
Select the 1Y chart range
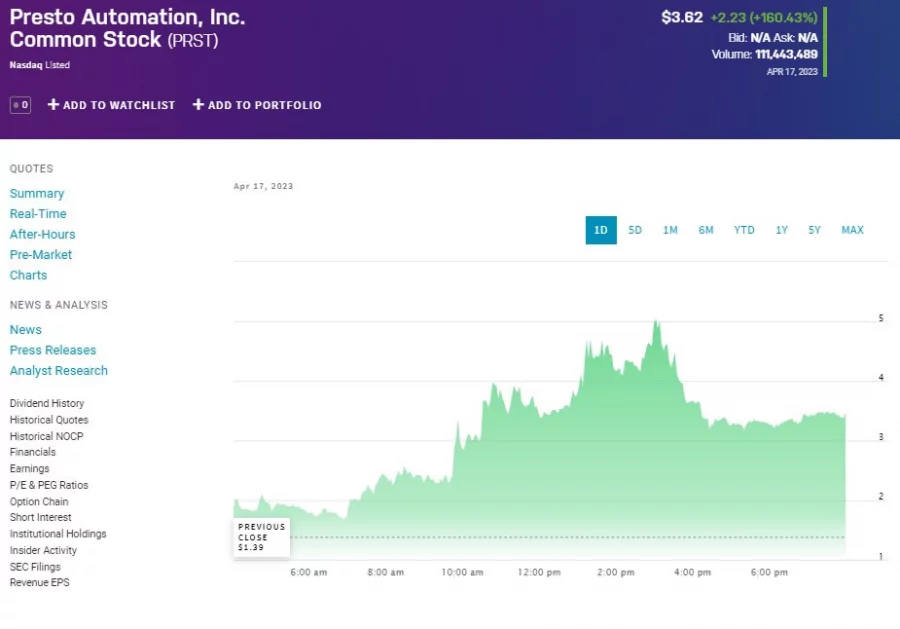pyautogui.click(x=782, y=230)
